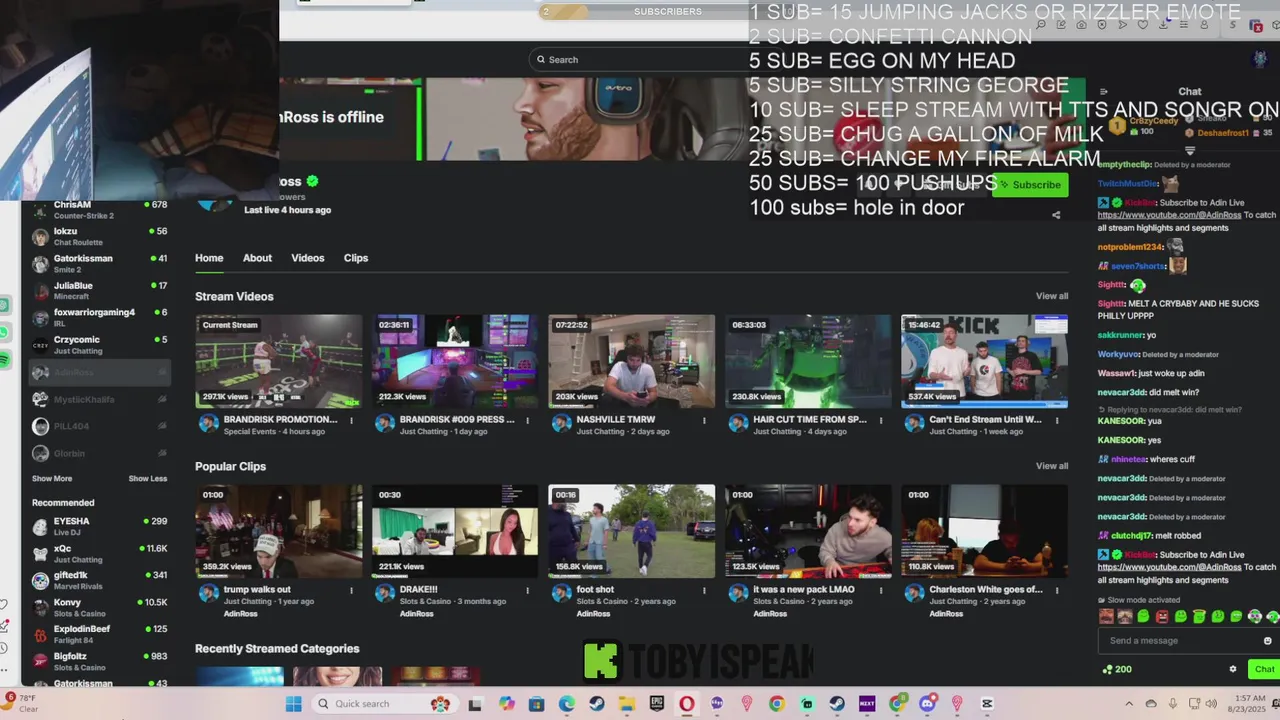Click the Send a message field
This screenshot has height=720, width=1280.
point(1188,641)
